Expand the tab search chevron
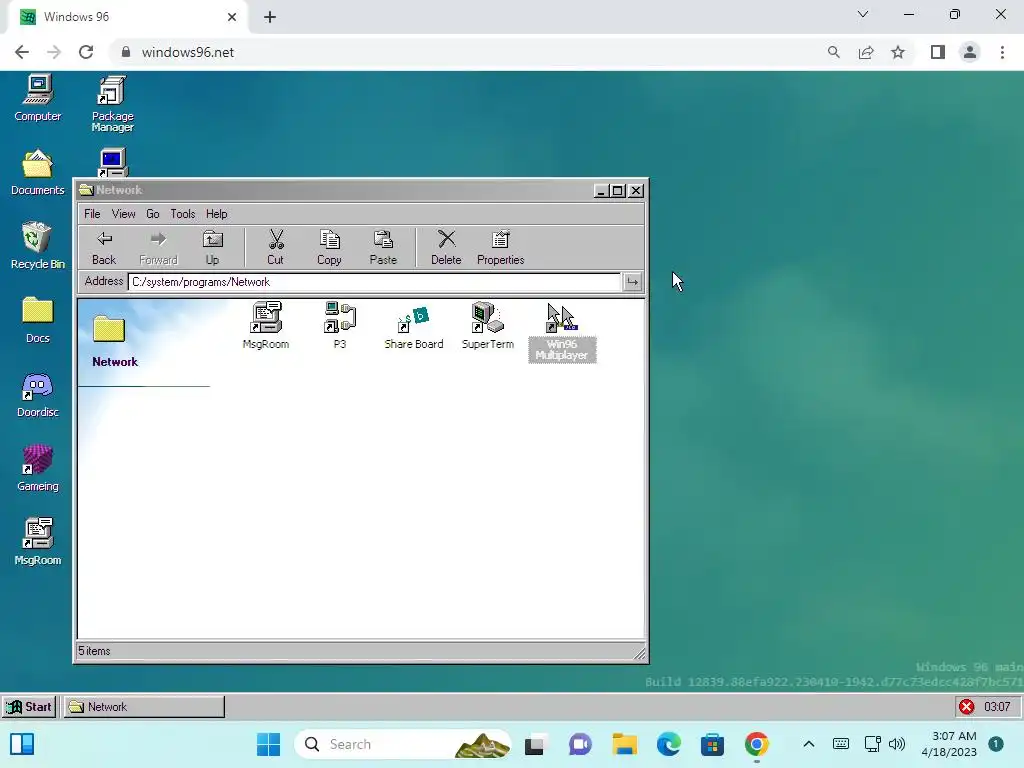The width and height of the screenshot is (1024, 768). coord(863,14)
